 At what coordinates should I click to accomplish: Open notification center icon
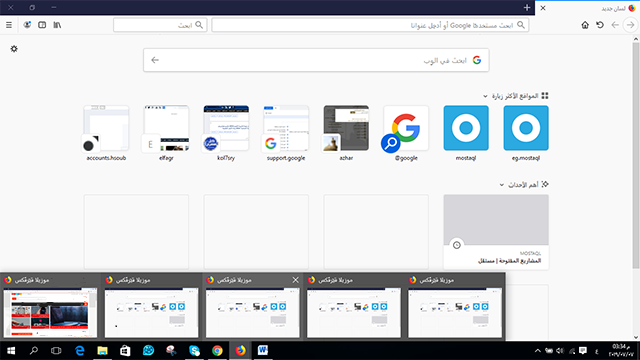(583, 351)
